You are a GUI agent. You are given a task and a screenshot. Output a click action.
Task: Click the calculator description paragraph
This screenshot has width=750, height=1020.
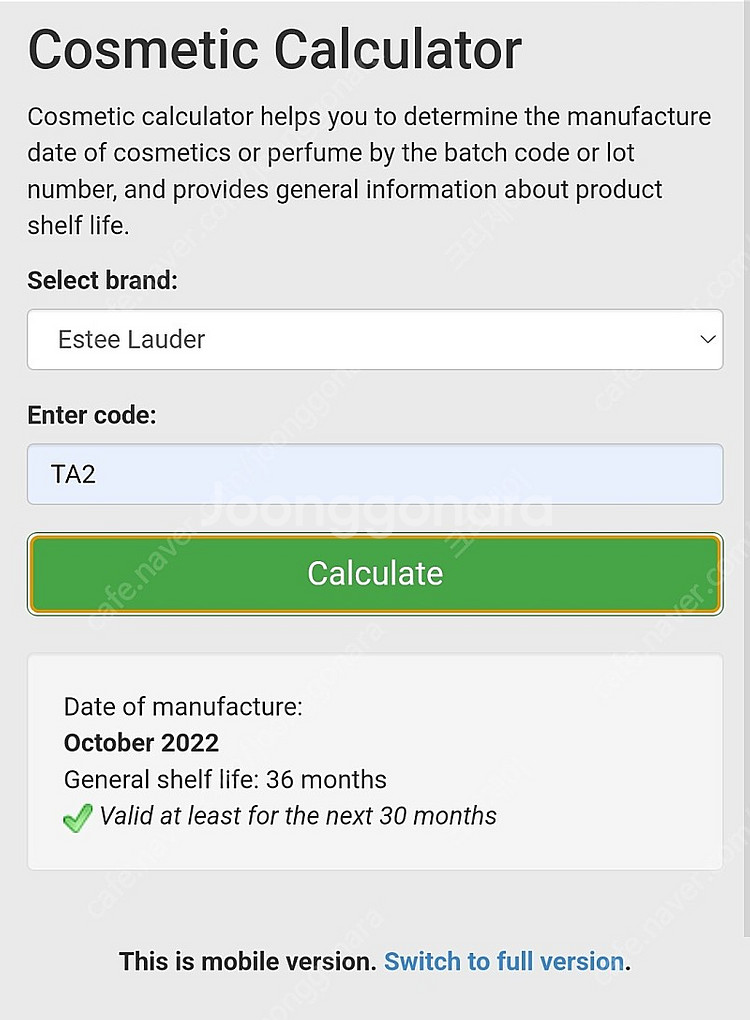pyautogui.click(x=368, y=171)
